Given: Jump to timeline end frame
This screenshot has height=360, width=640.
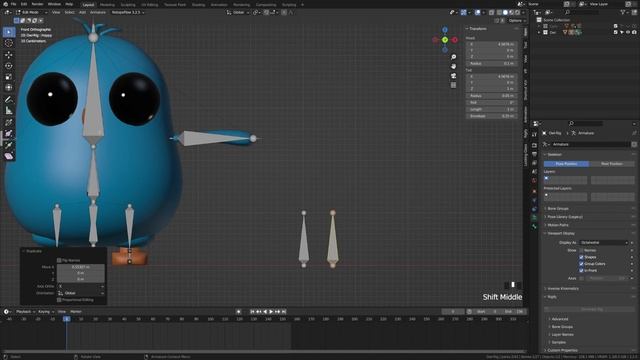Looking at the screenshot, I should click(284, 311).
